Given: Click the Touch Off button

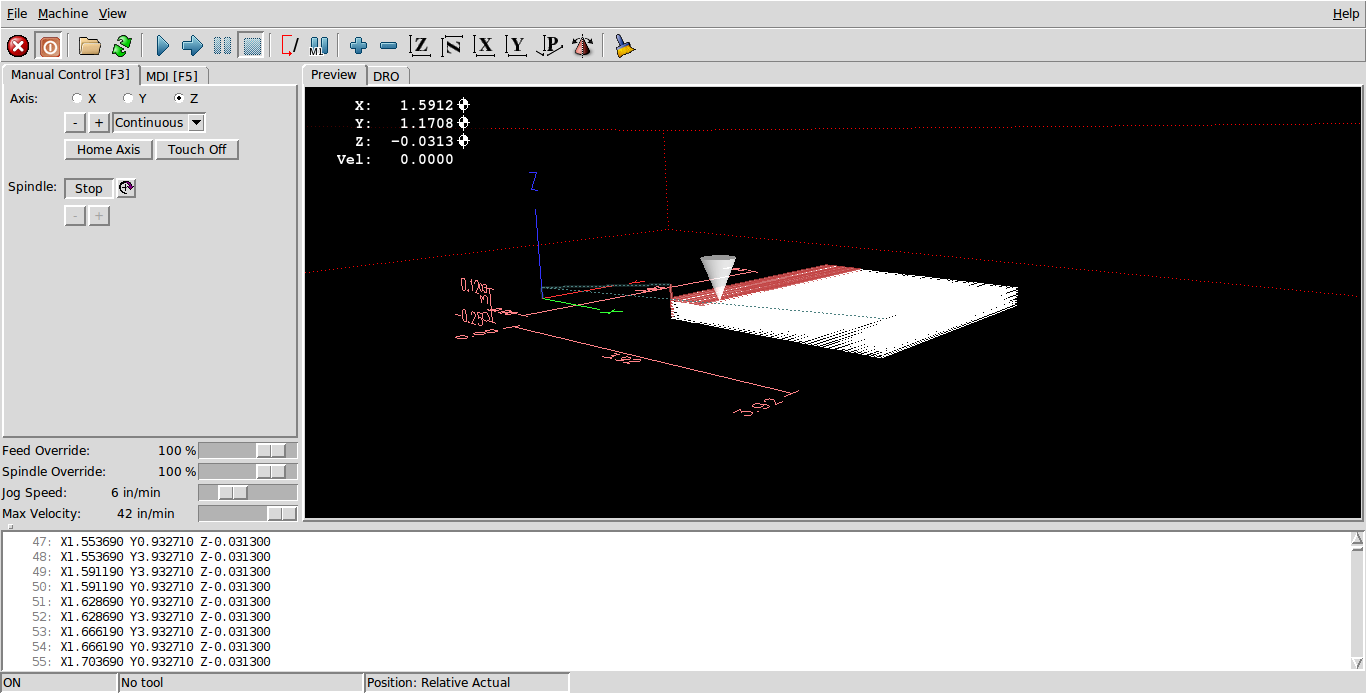Looking at the screenshot, I should 197,150.
